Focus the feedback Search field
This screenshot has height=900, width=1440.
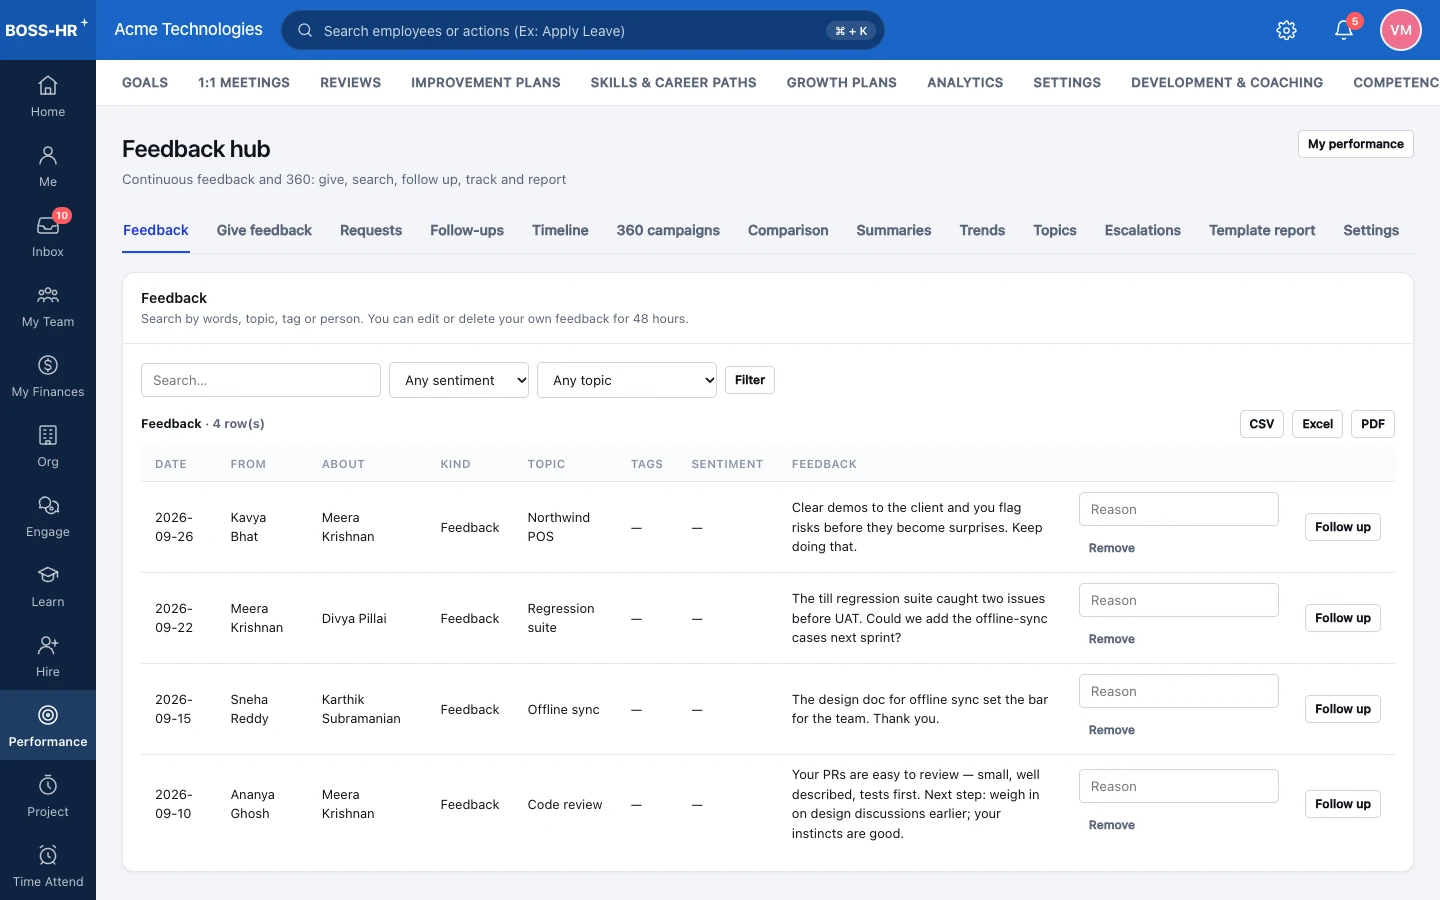pos(261,380)
